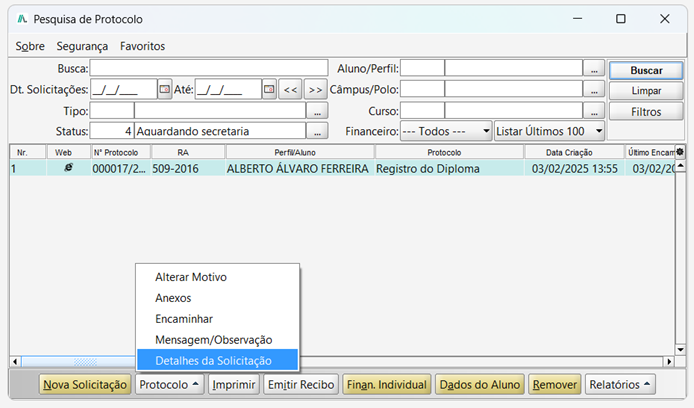Click the Aguardando secretaria status field

220,131
